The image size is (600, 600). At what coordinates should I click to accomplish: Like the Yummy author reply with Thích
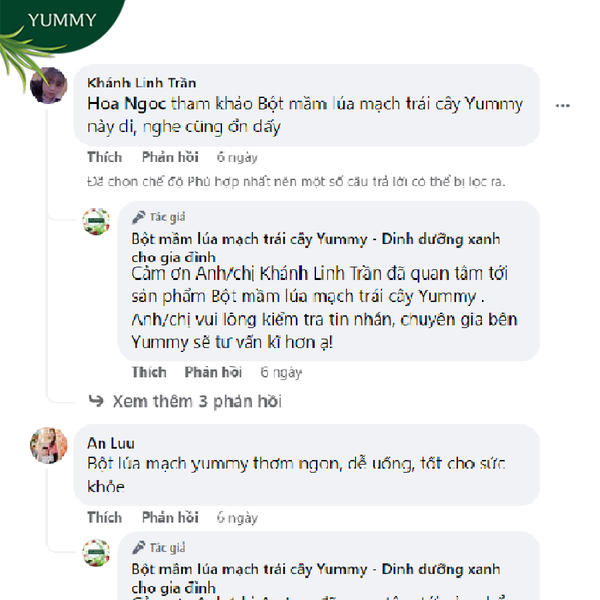point(149,372)
